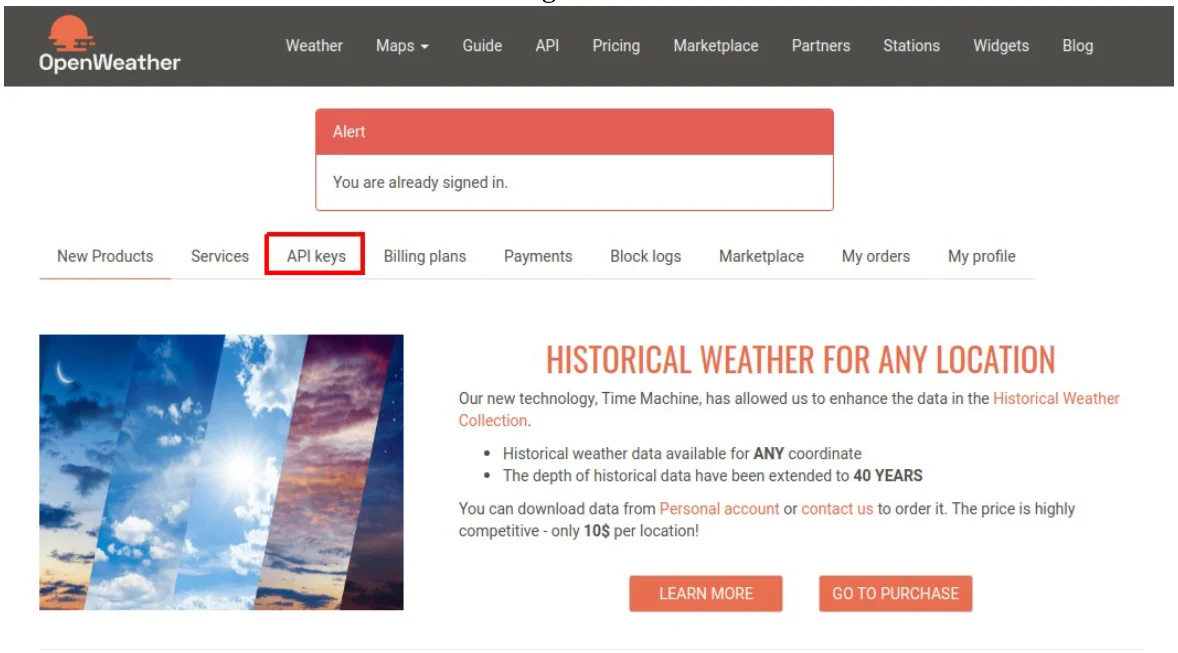
Task: Open the Pricing page
Action: [616, 46]
